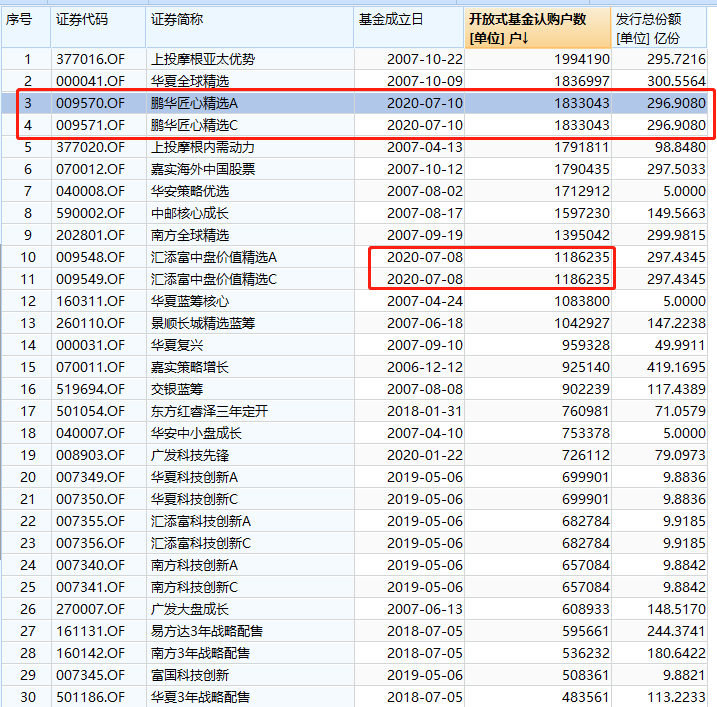Click issue size value 295.7216
717x707 pixels.
pyautogui.click(x=676, y=59)
